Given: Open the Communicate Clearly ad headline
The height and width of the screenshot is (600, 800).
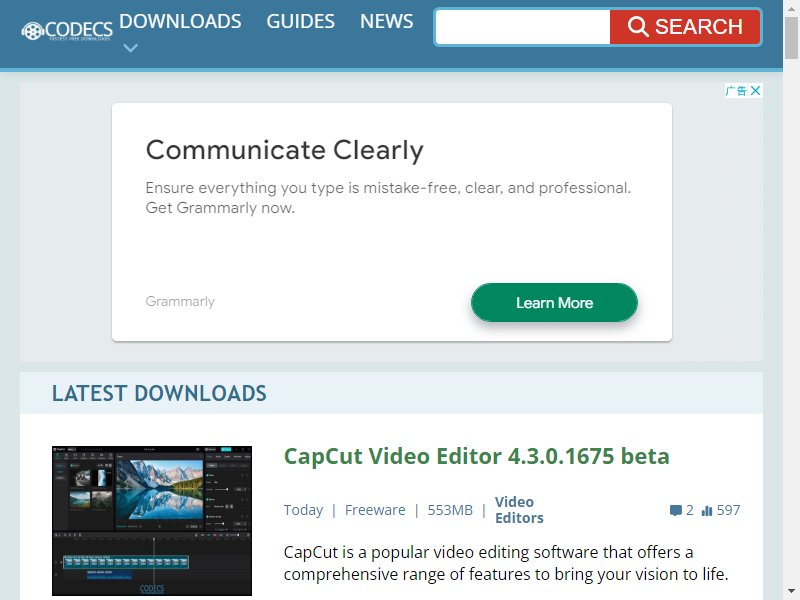Looking at the screenshot, I should coord(285,150).
